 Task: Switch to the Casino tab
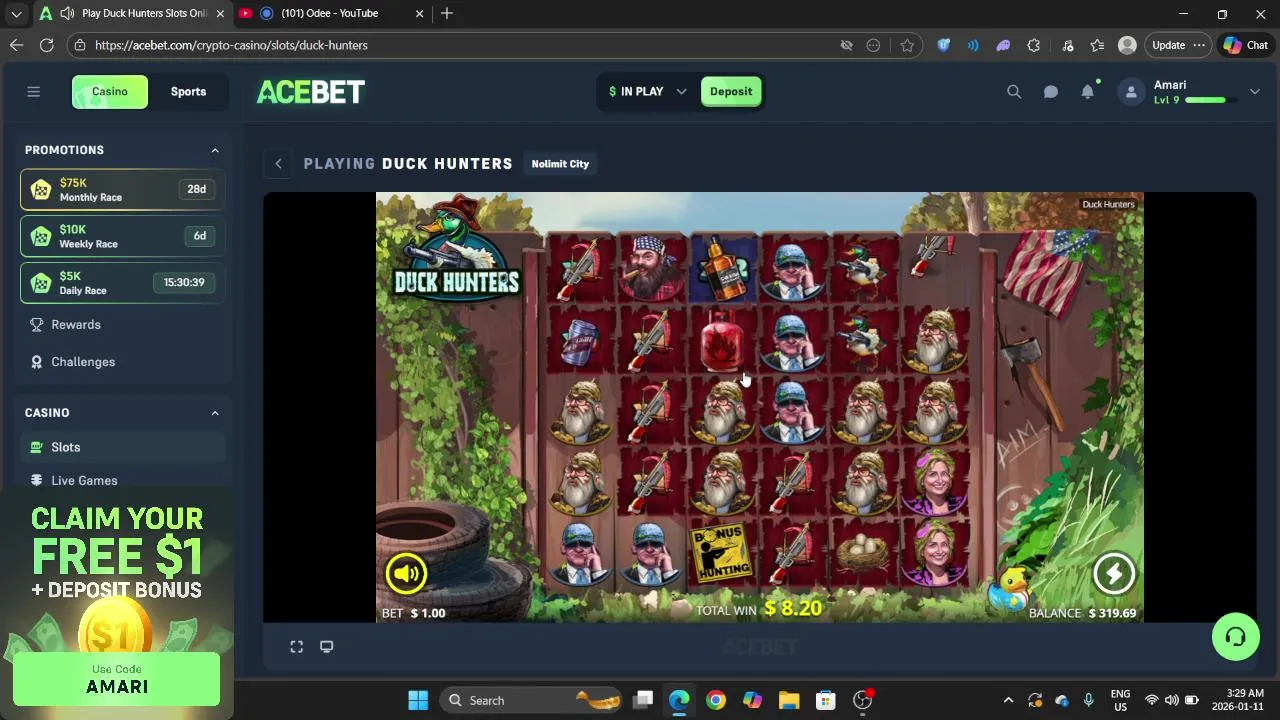[110, 92]
